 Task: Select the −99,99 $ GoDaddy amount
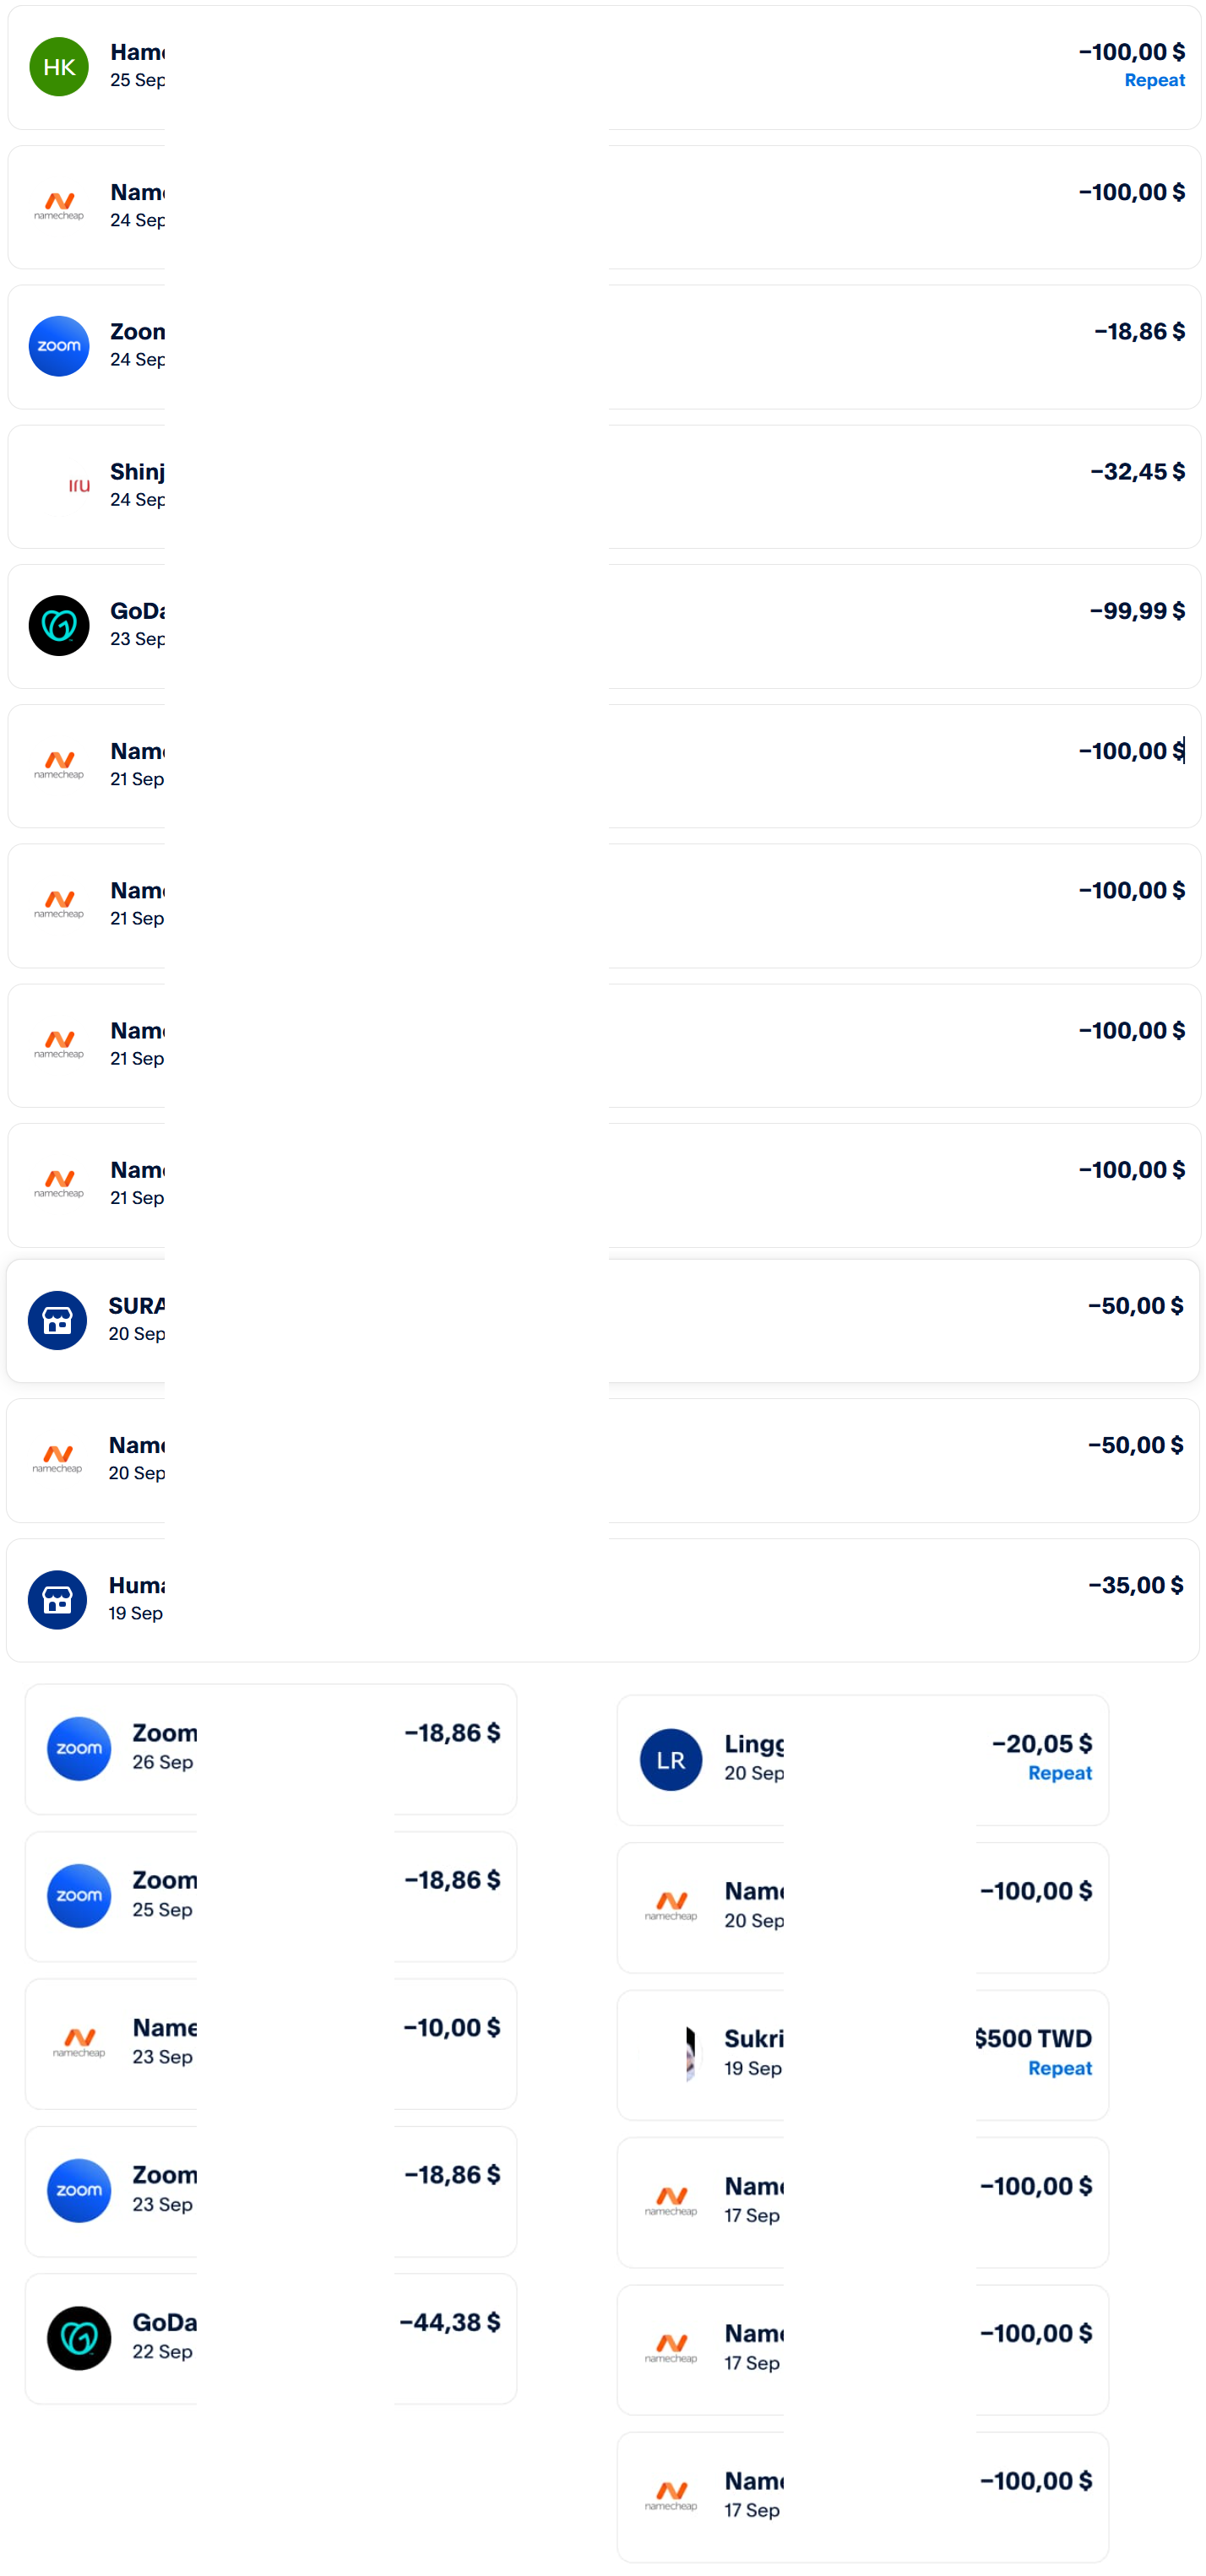(1137, 611)
